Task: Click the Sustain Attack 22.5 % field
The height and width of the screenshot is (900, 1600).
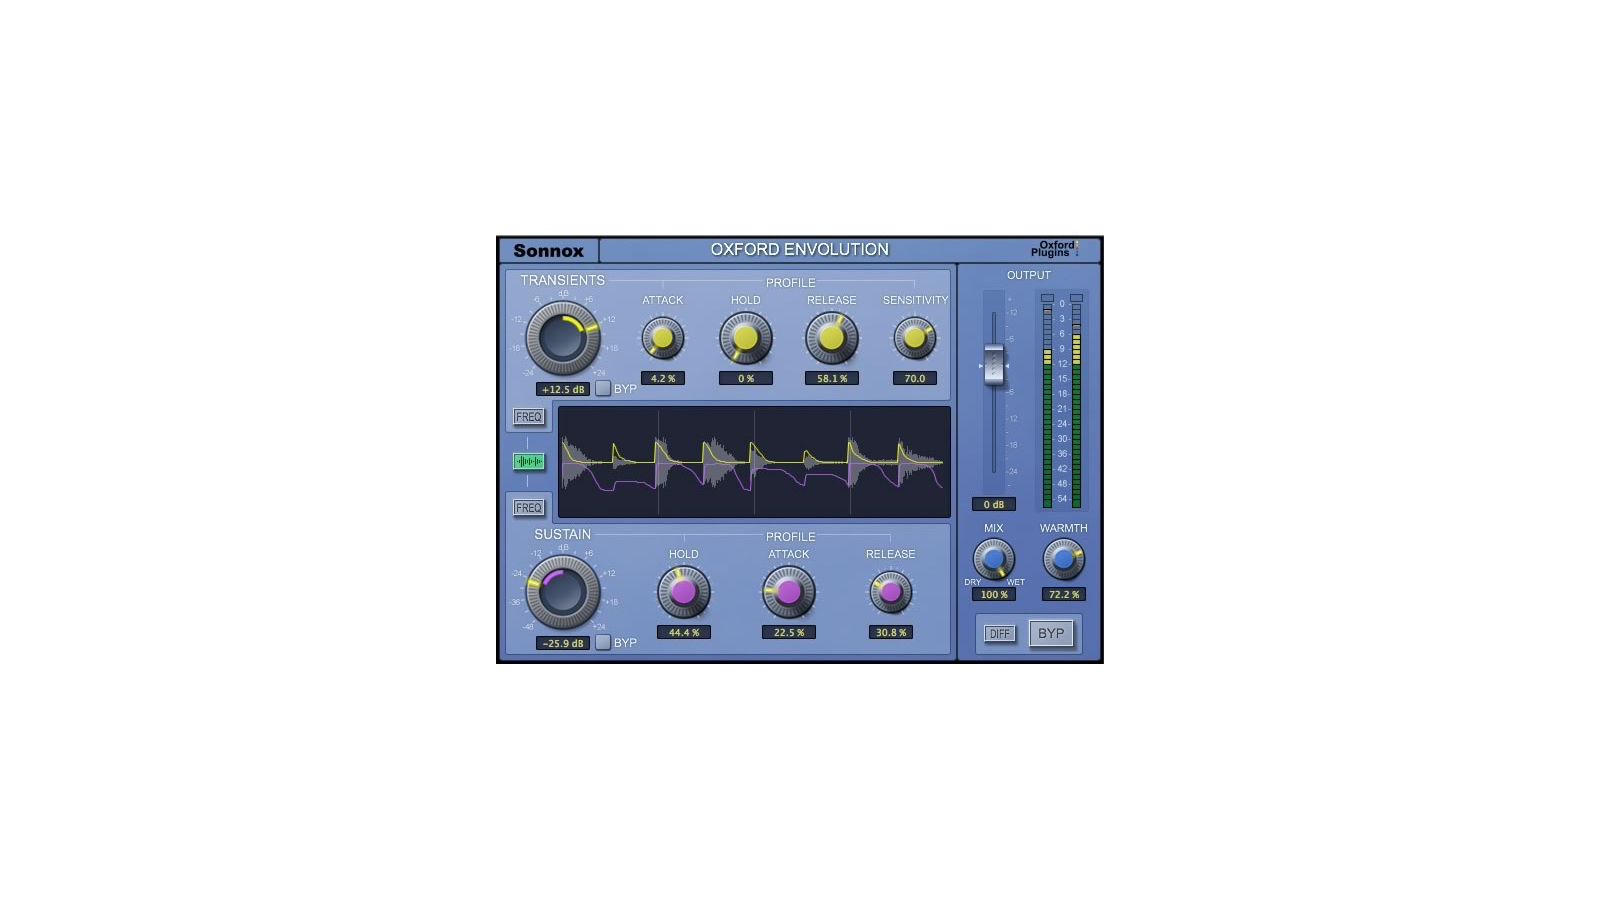Action: coord(789,632)
